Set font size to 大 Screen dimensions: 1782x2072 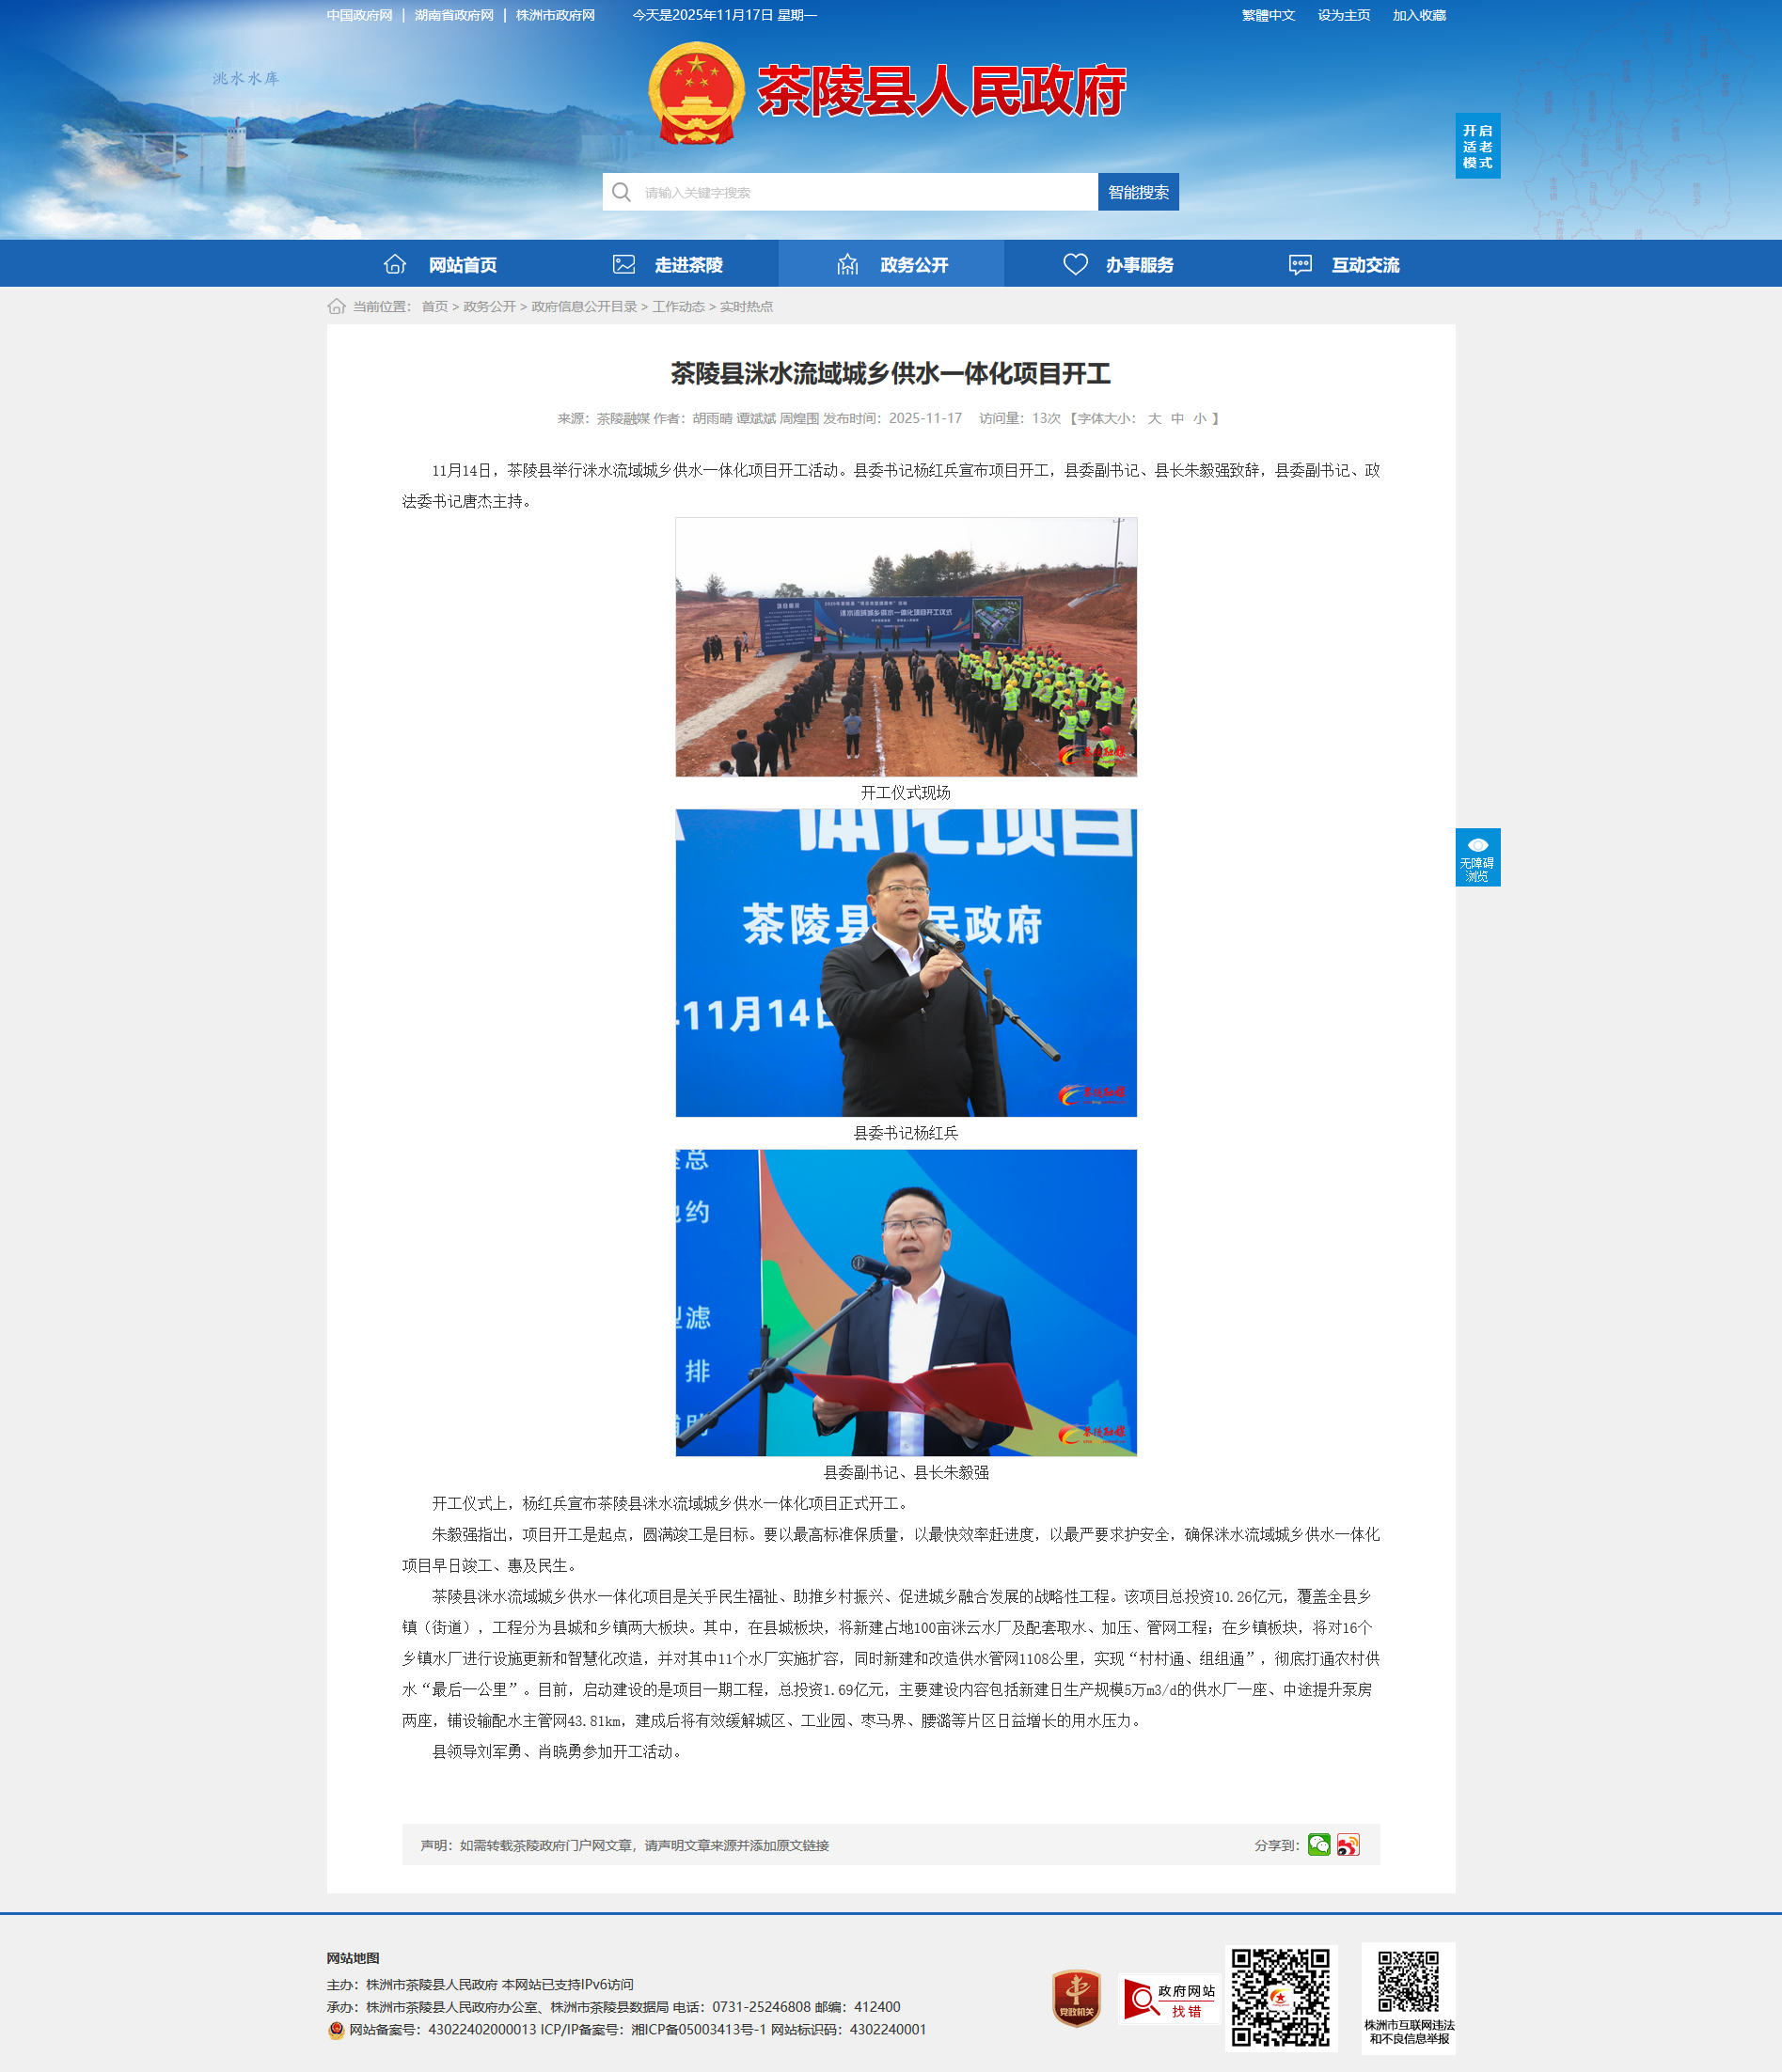[x=1154, y=419]
